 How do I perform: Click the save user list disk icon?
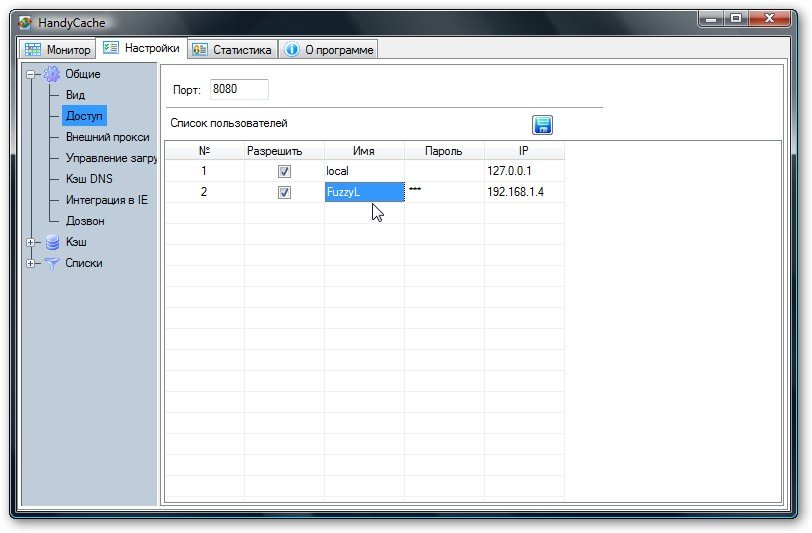[x=542, y=125]
